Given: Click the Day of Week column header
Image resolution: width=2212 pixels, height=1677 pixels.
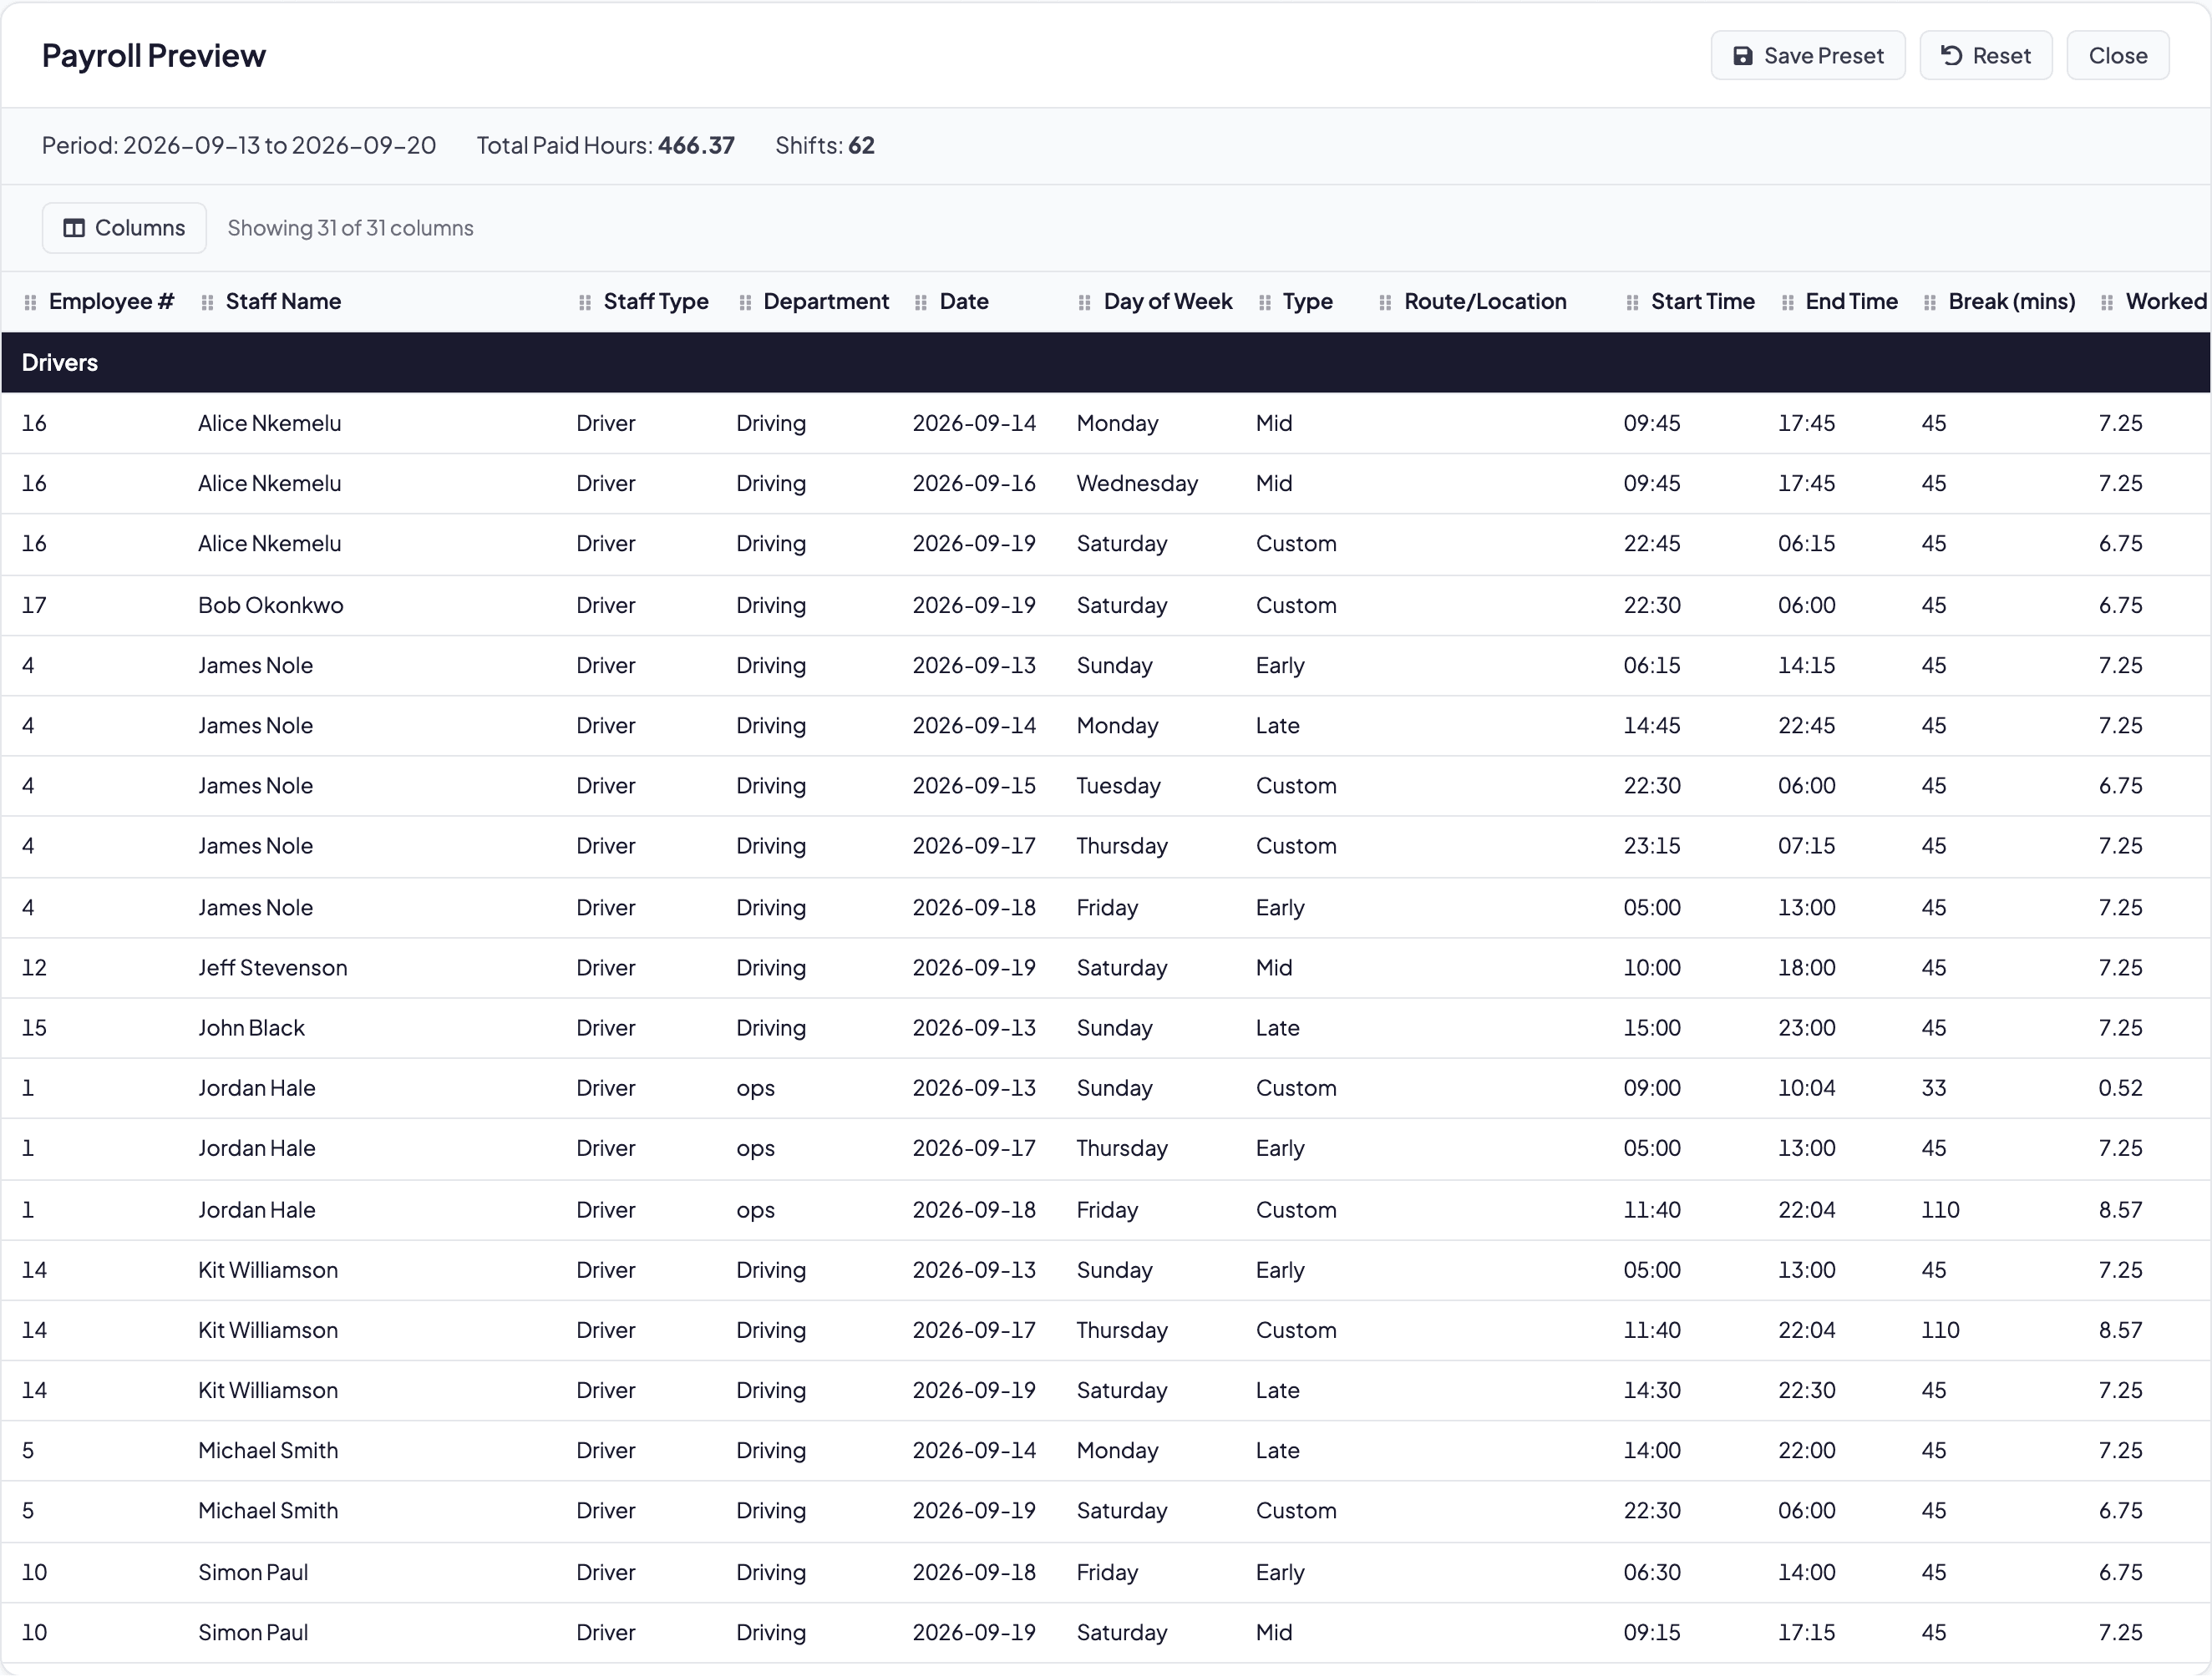Looking at the screenshot, I should 1168,302.
